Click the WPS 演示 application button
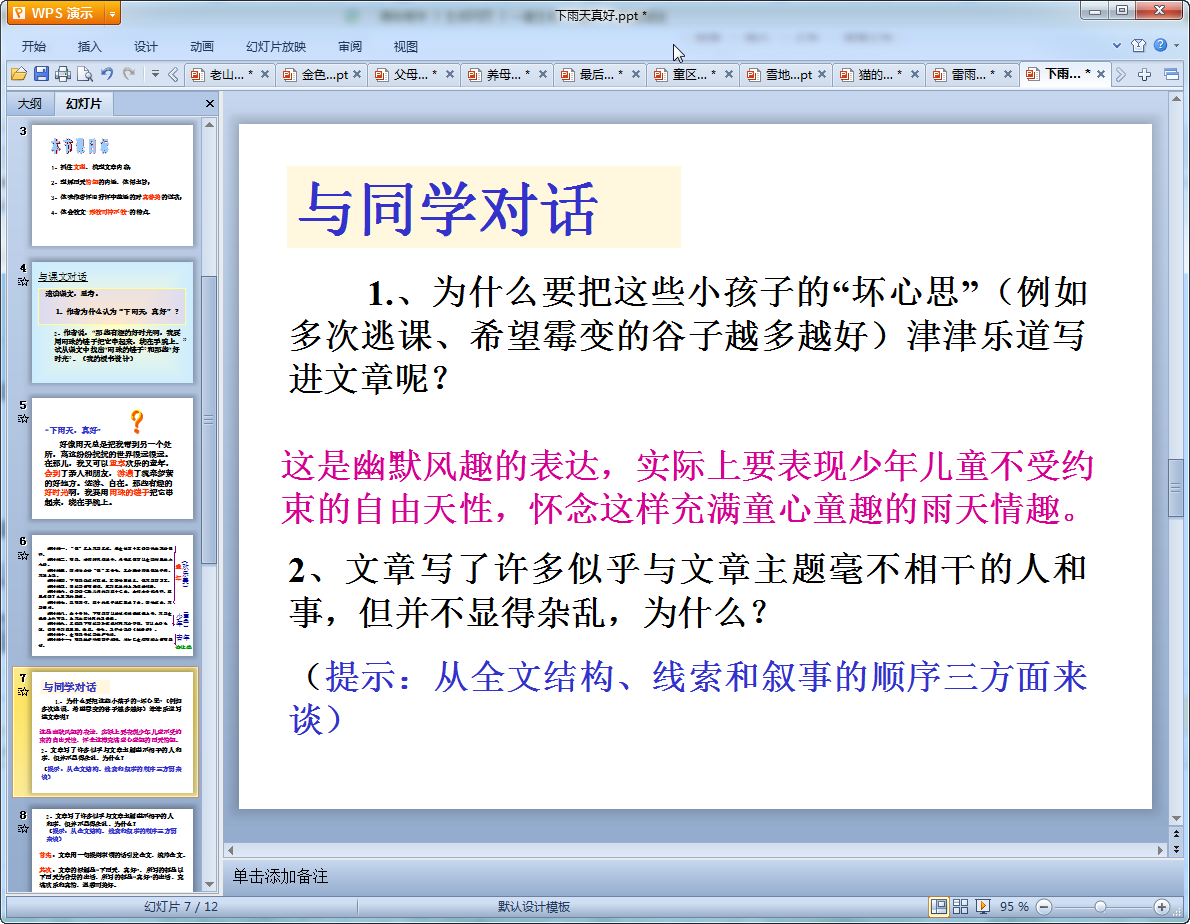Viewport: 1190px width, 924px height. pyautogui.click(x=55, y=14)
